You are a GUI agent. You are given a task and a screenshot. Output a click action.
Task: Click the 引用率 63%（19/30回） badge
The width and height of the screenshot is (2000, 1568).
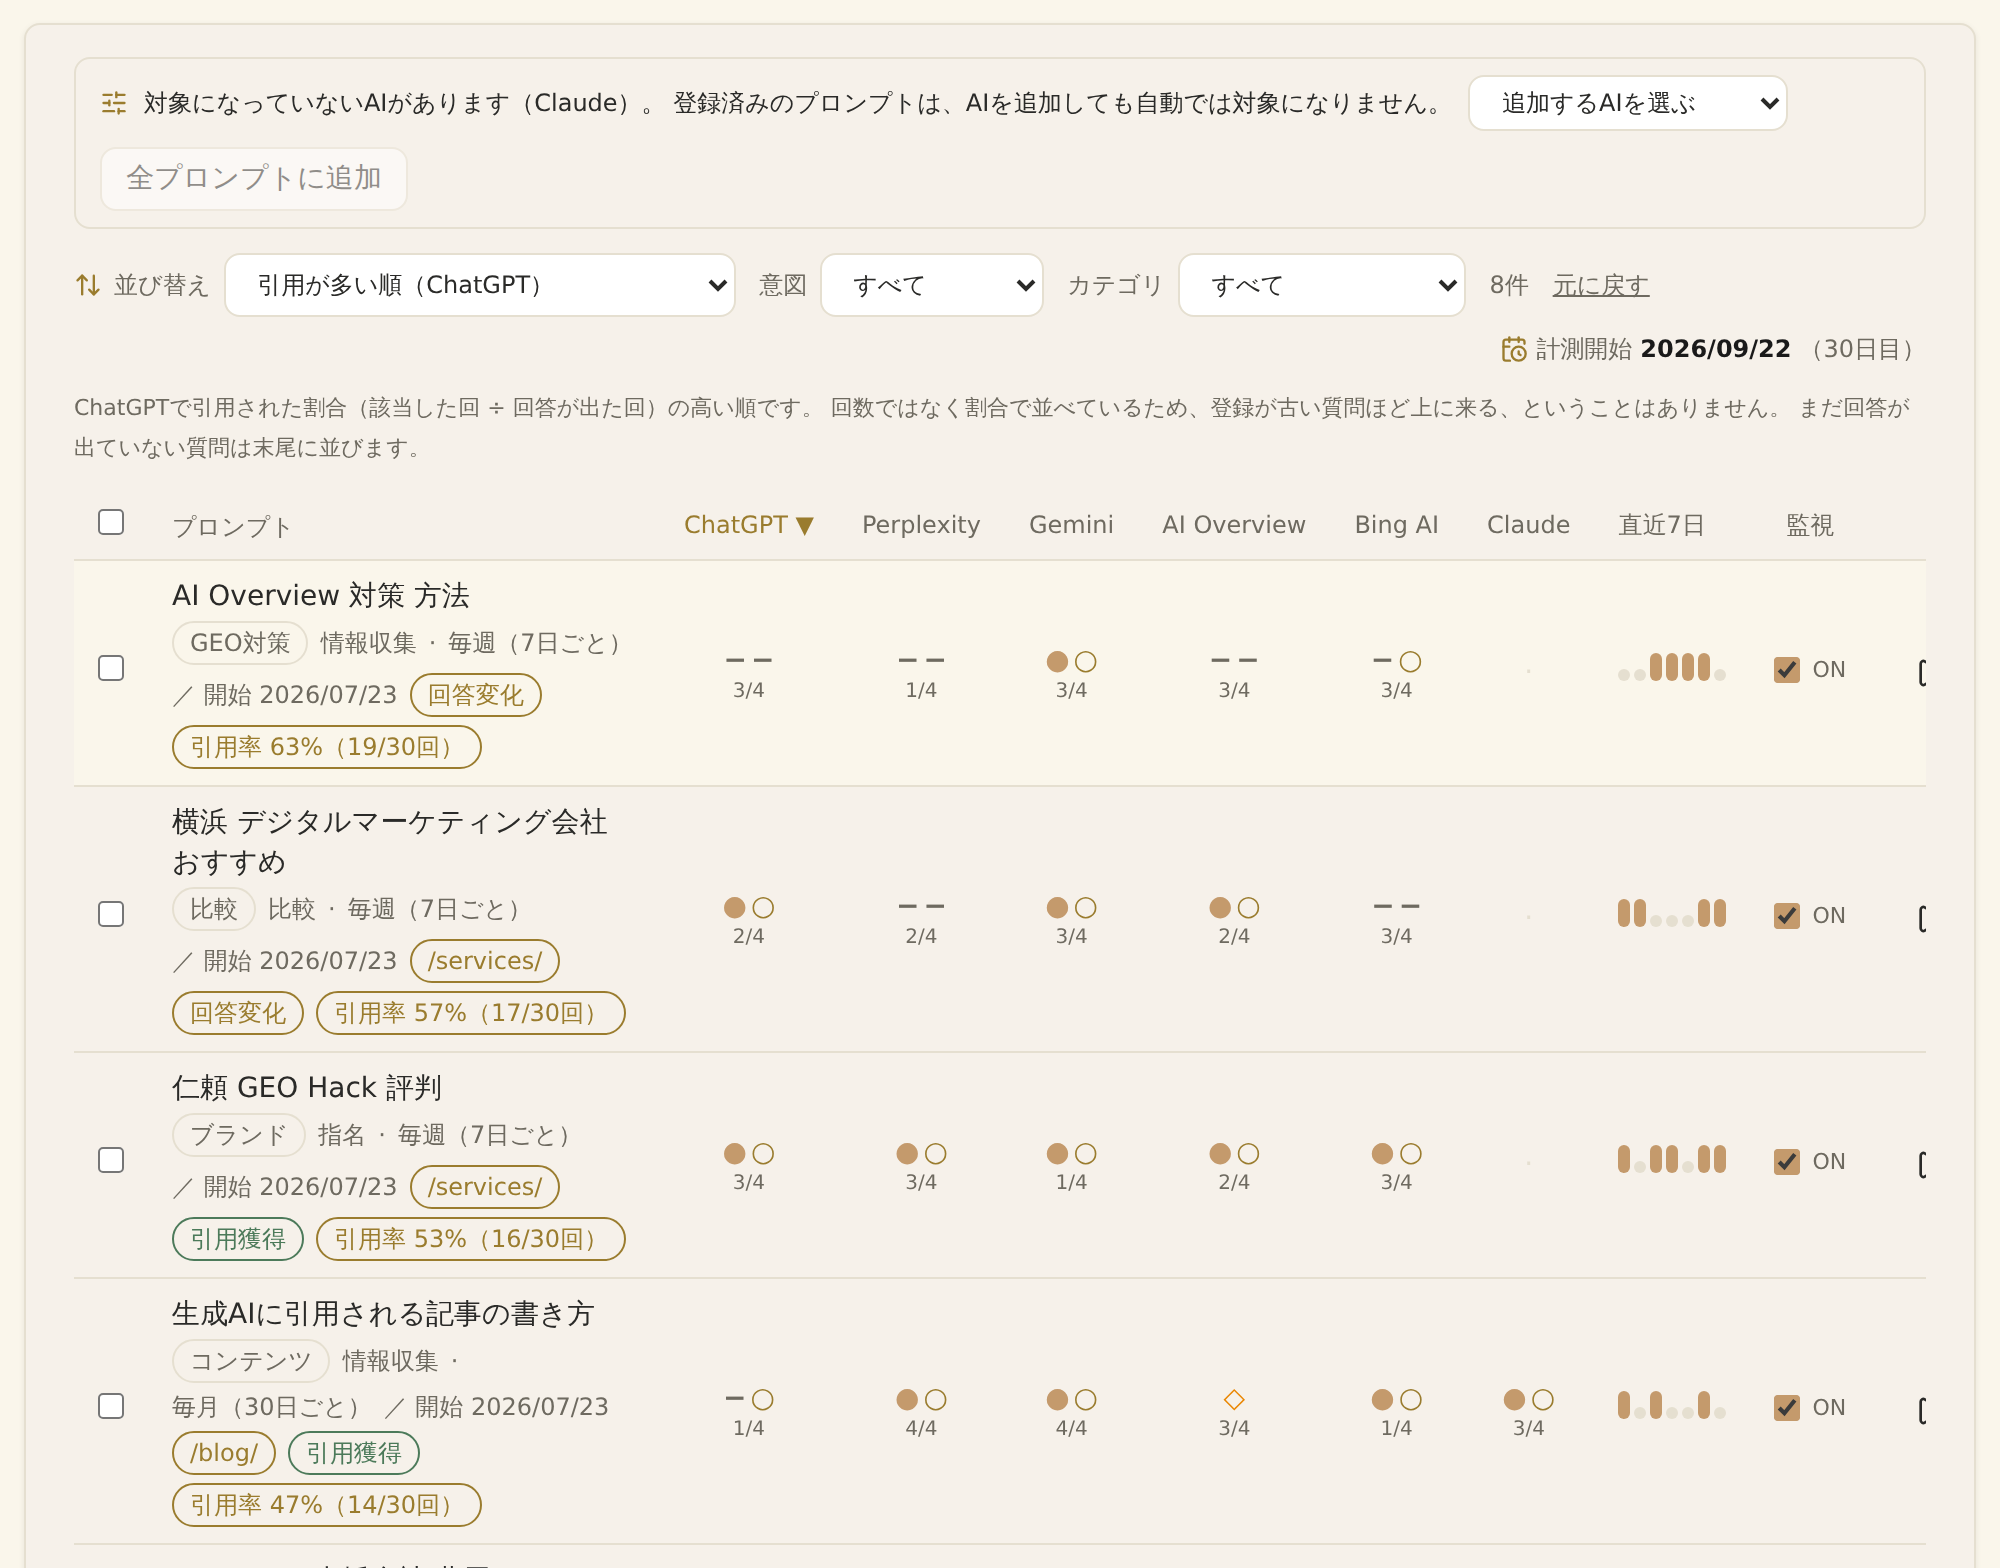[x=327, y=747]
